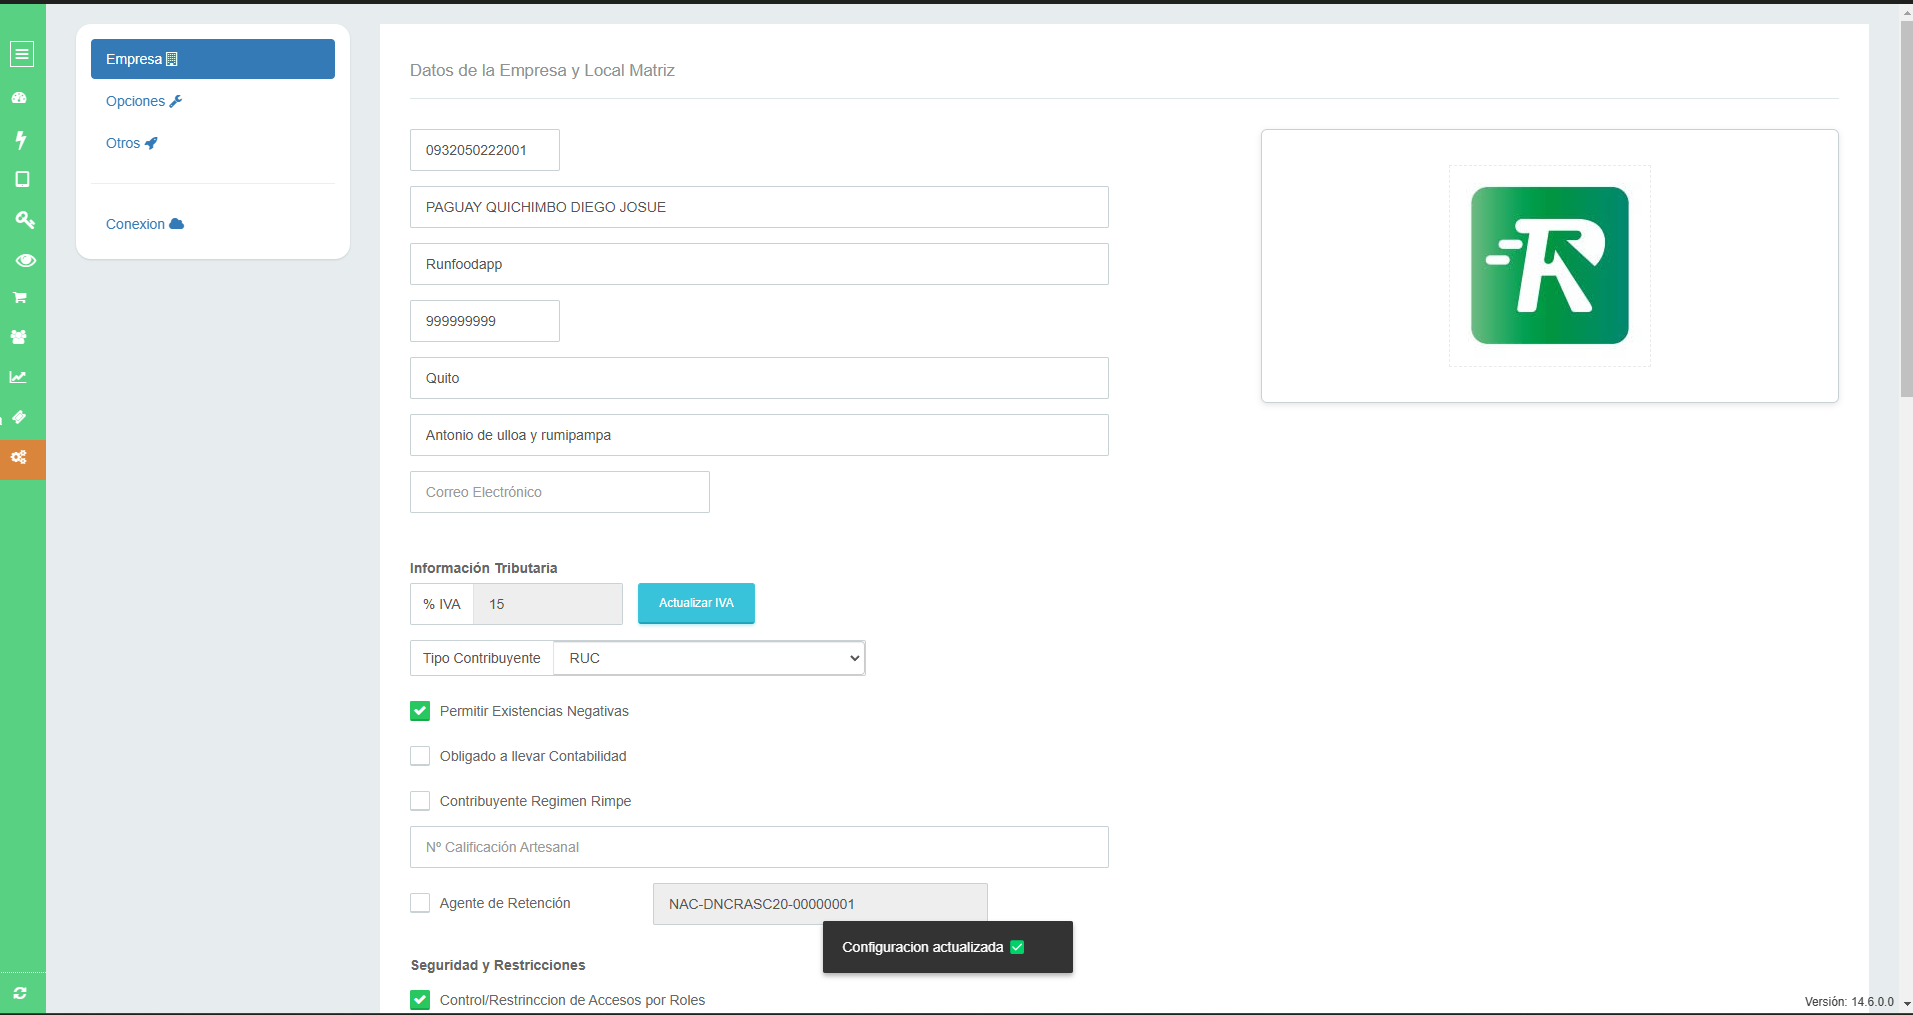Select the Empresa tab
This screenshot has width=1913, height=1015.
pyautogui.click(x=213, y=59)
